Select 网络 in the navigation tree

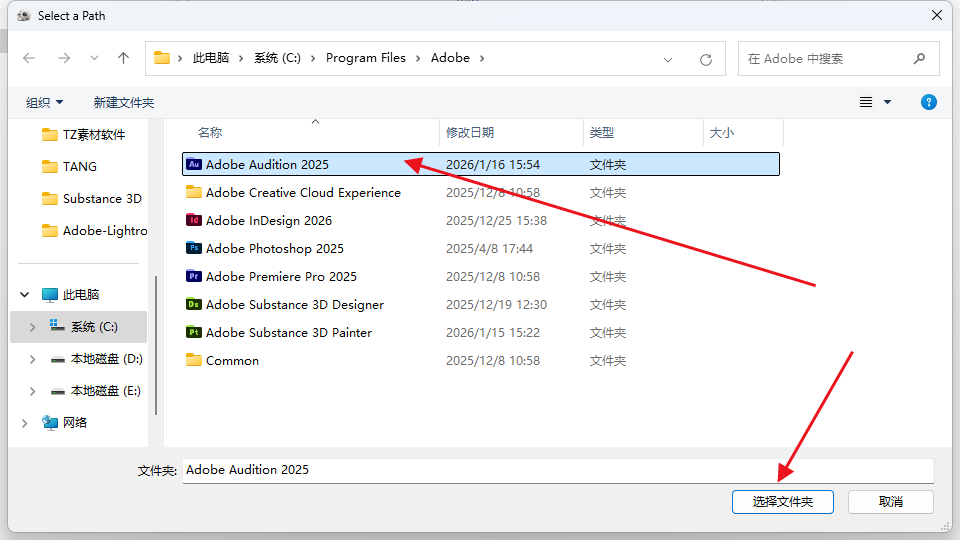click(64, 422)
